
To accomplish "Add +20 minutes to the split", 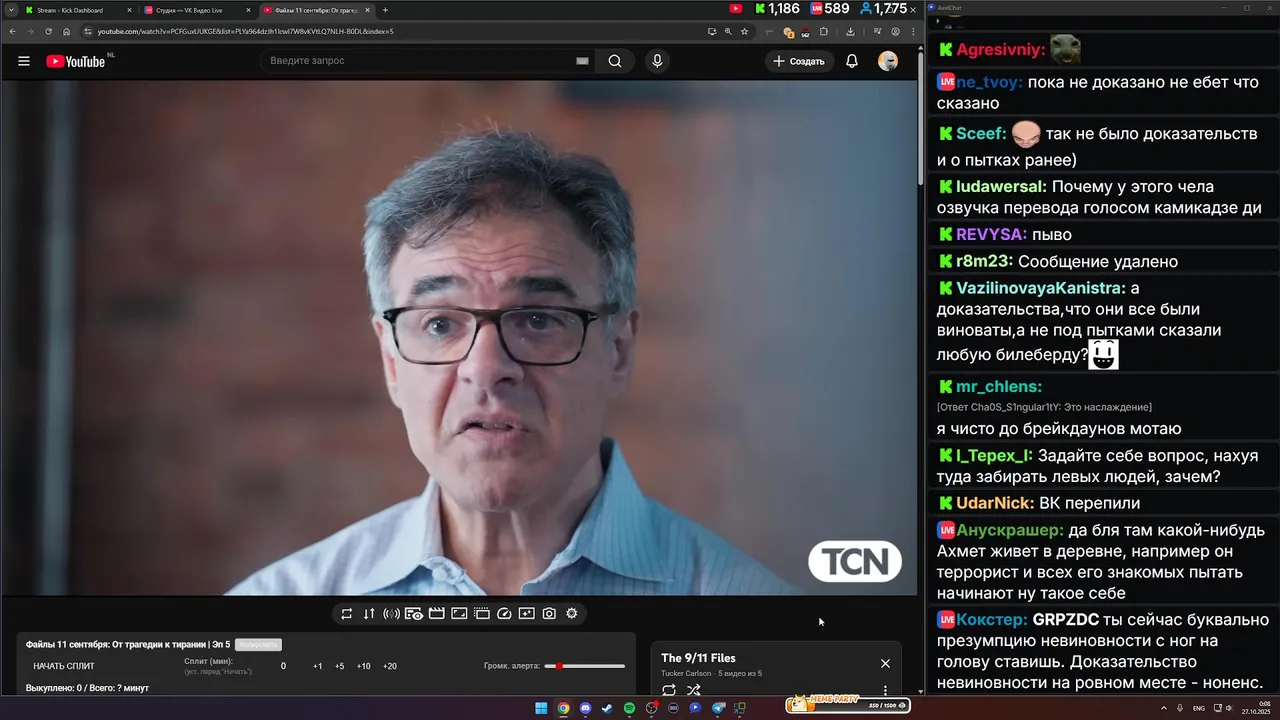I will click(x=390, y=666).
